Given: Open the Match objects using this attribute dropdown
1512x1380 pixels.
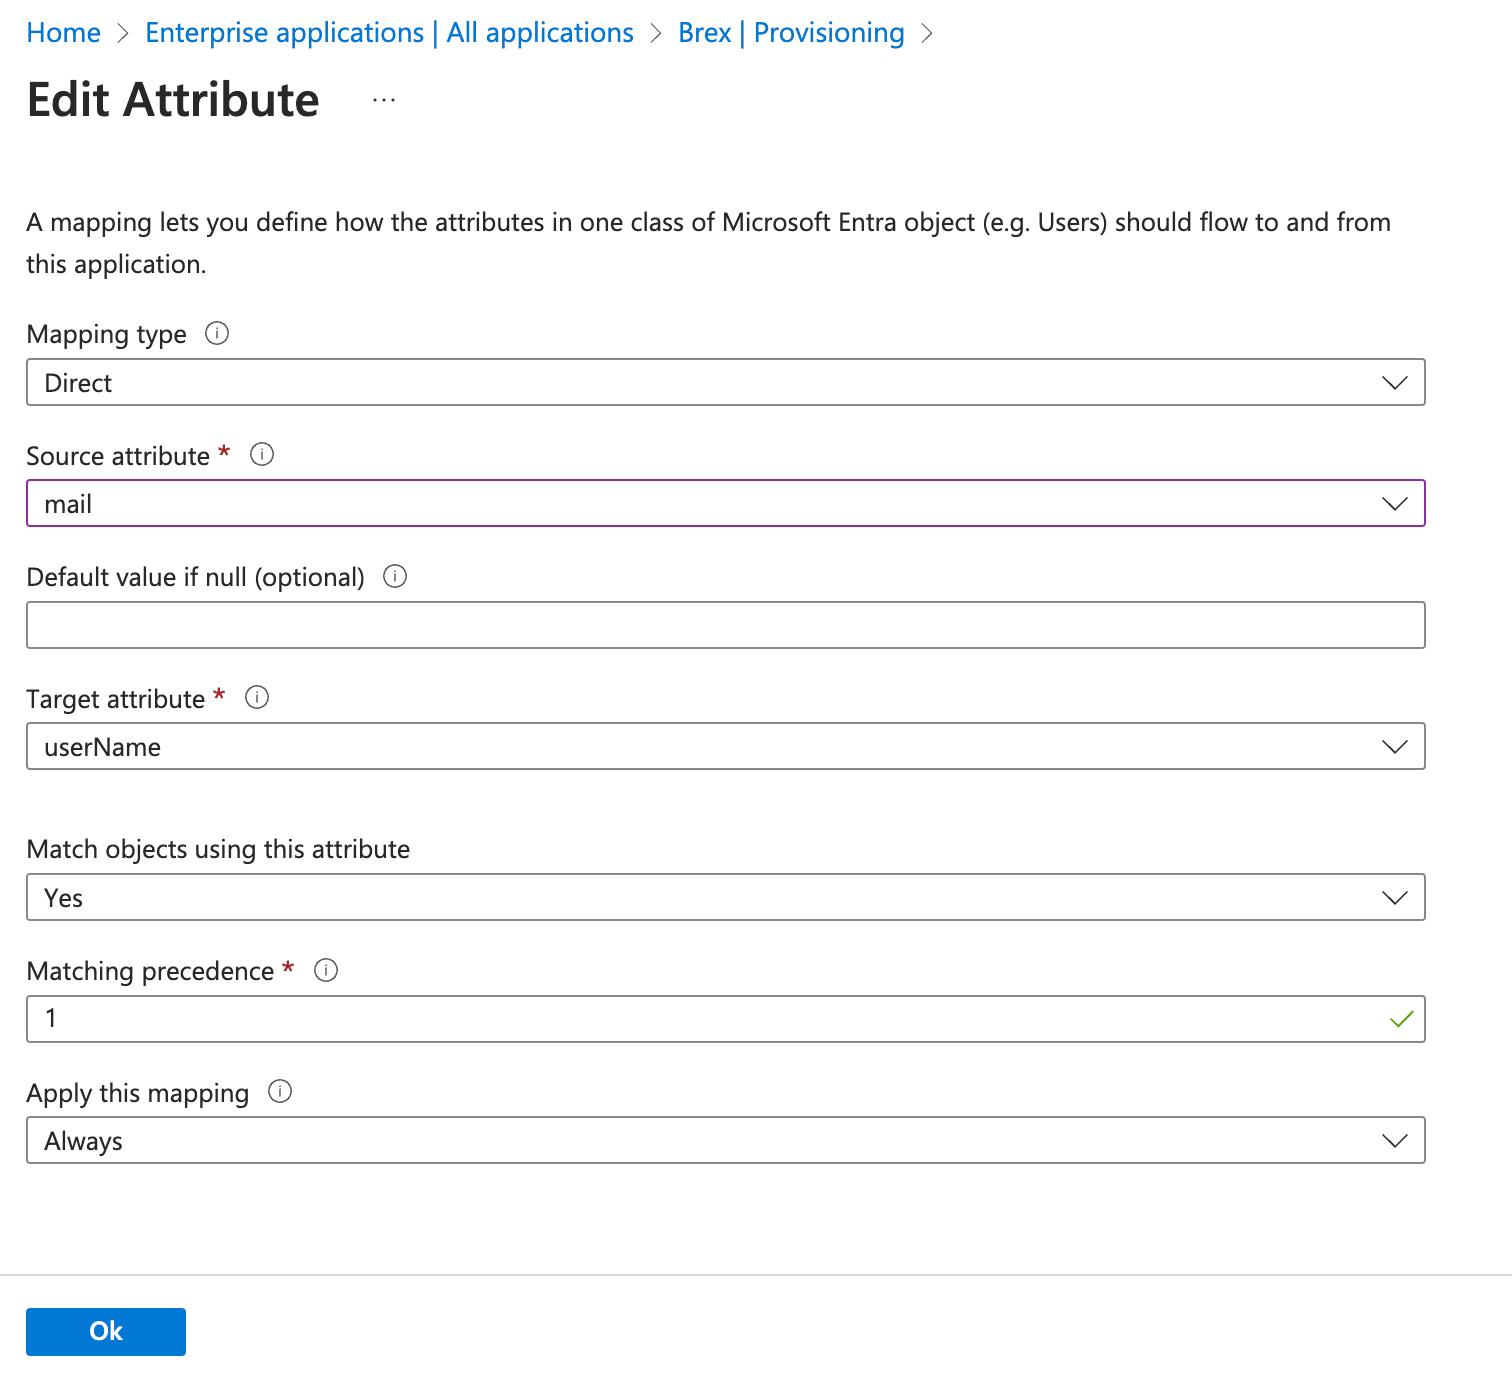Looking at the screenshot, I should [1396, 897].
